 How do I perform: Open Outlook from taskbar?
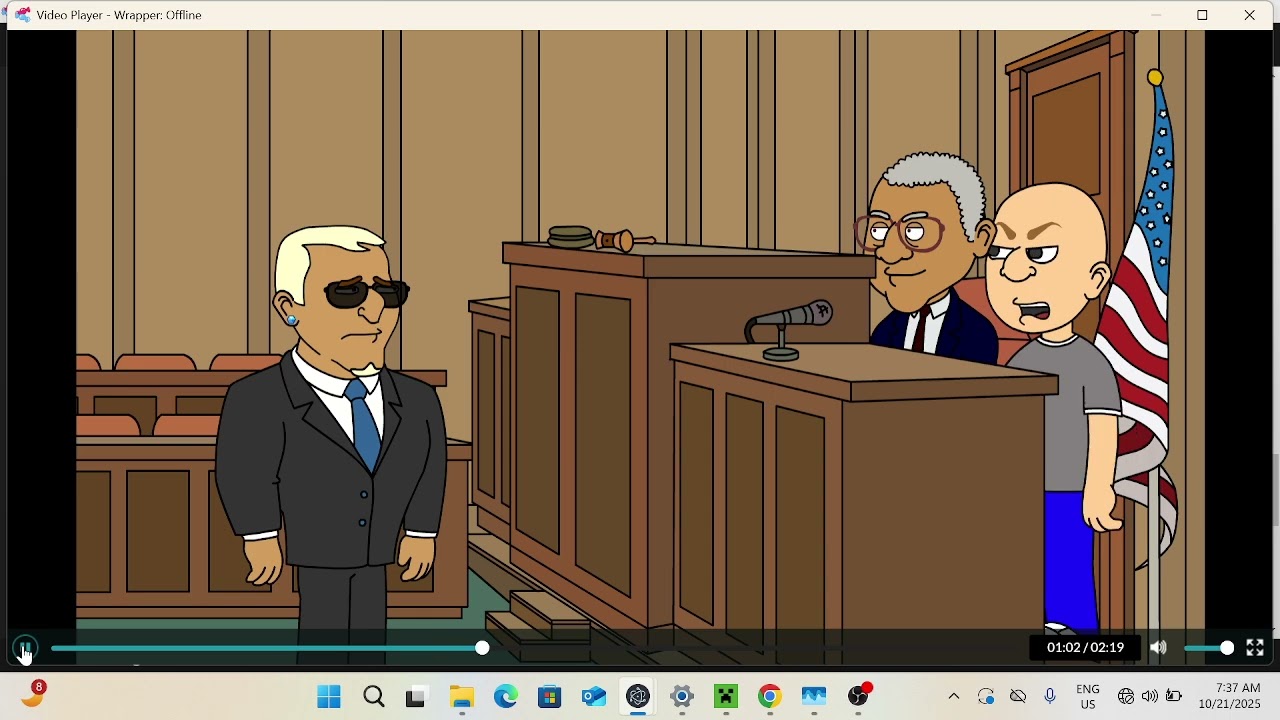[594, 696]
